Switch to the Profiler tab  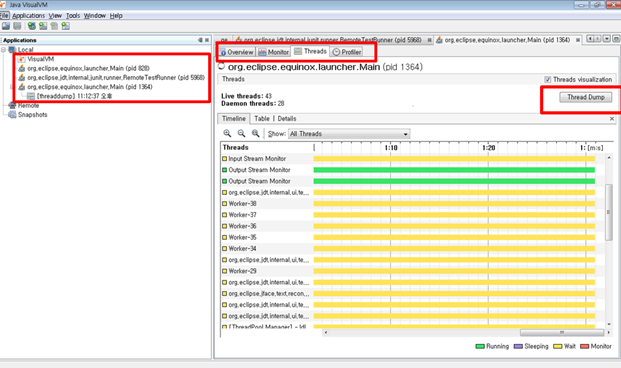click(x=347, y=52)
